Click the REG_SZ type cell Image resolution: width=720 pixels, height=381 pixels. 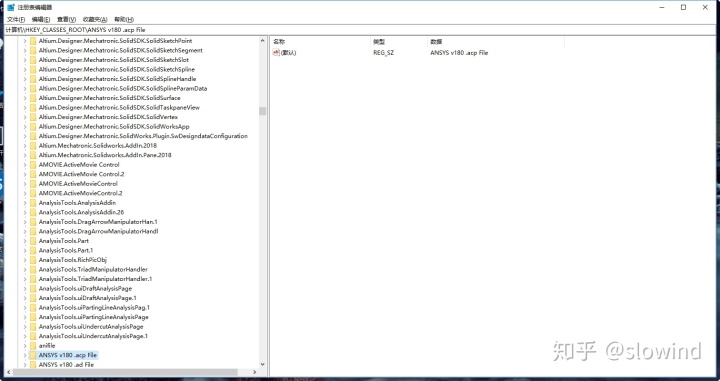[383, 53]
